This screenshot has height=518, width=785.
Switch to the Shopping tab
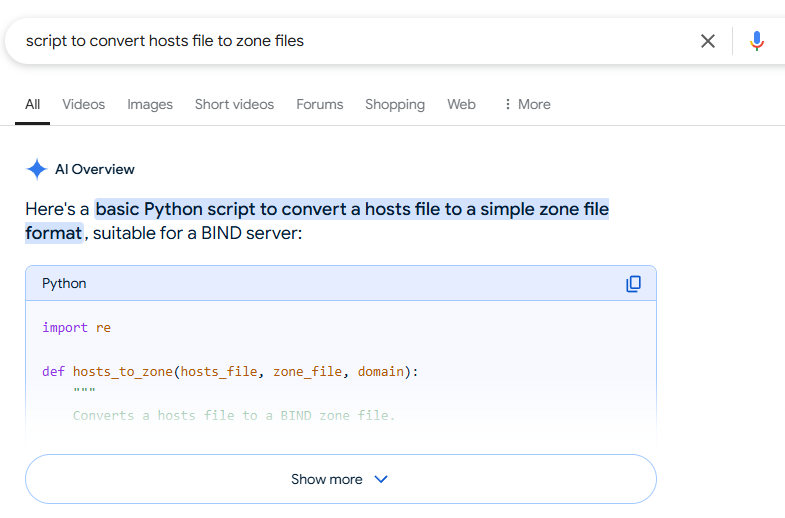point(395,104)
